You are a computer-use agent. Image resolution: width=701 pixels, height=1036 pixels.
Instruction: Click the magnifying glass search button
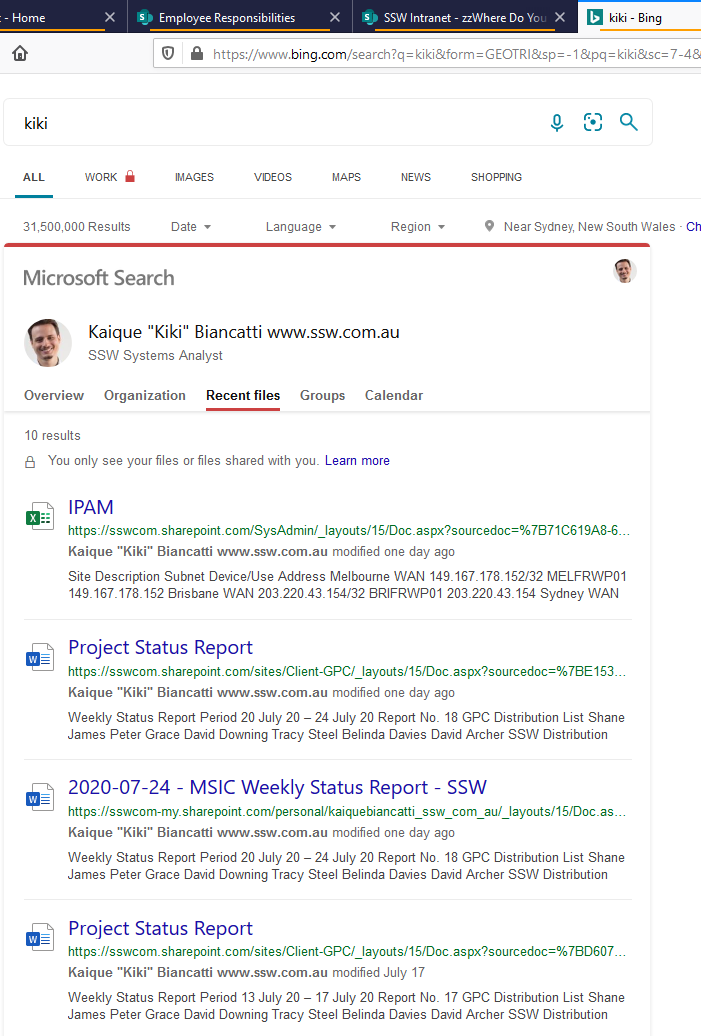628,122
